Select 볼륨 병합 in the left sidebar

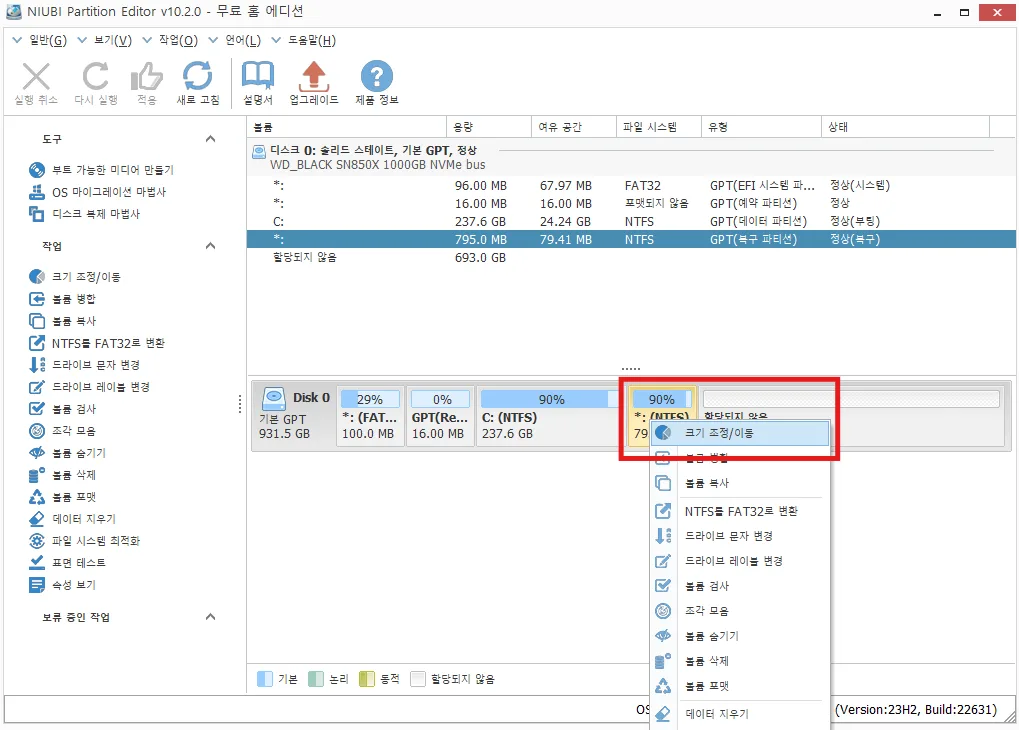[x=62, y=299]
